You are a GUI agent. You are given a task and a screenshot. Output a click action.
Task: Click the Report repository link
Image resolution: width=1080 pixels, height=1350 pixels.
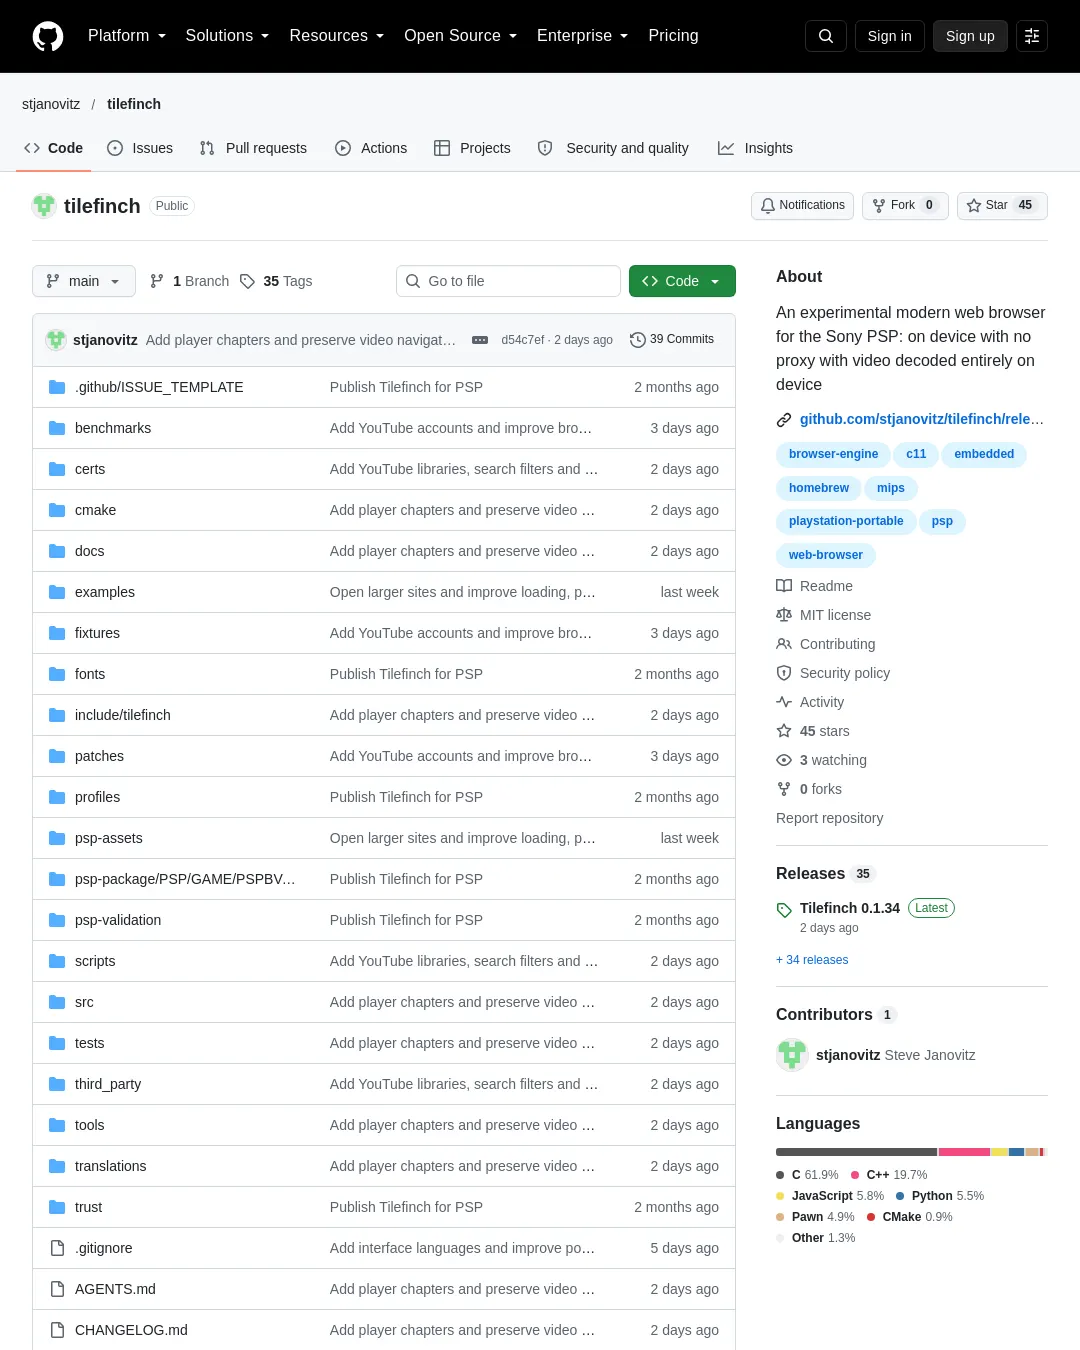(x=830, y=818)
